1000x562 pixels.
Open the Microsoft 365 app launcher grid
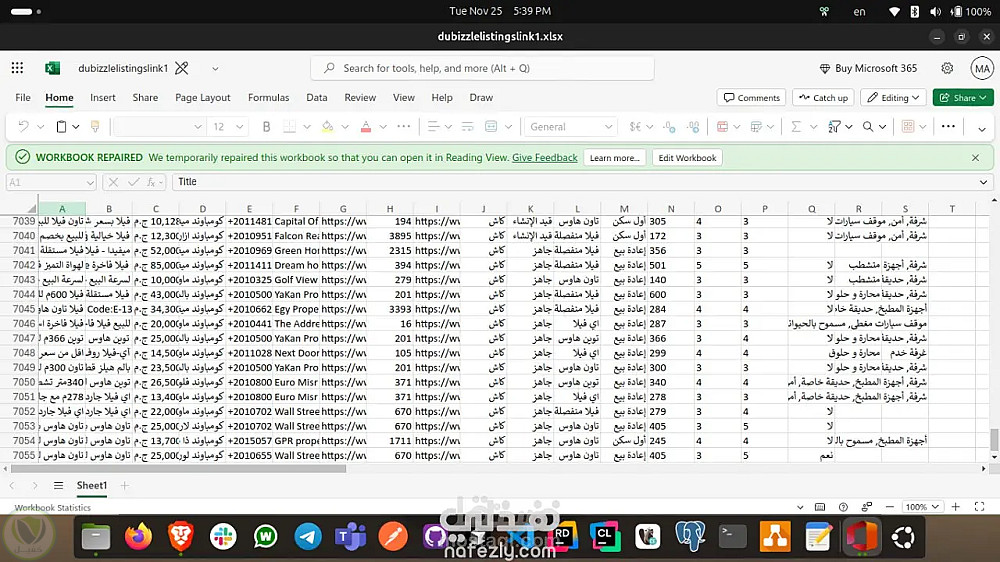click(17, 68)
